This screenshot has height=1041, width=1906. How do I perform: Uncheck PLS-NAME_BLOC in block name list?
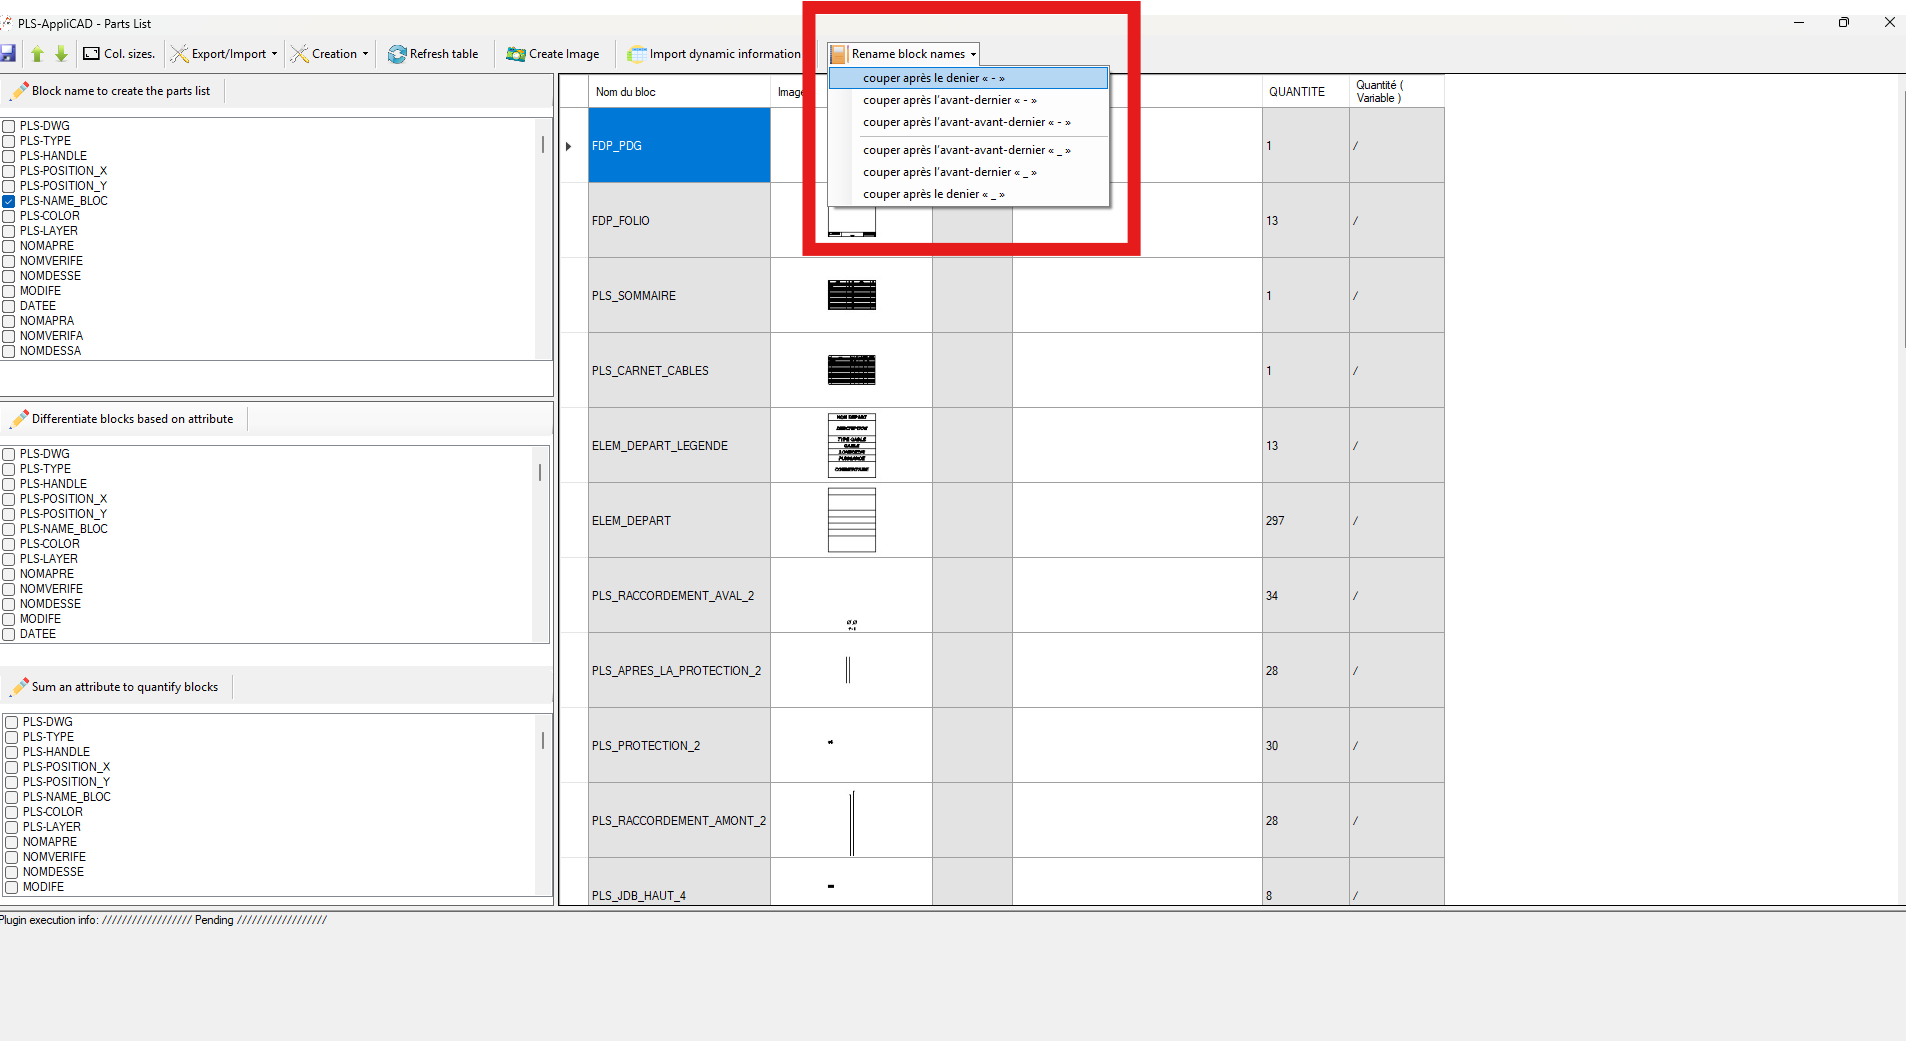(x=9, y=200)
